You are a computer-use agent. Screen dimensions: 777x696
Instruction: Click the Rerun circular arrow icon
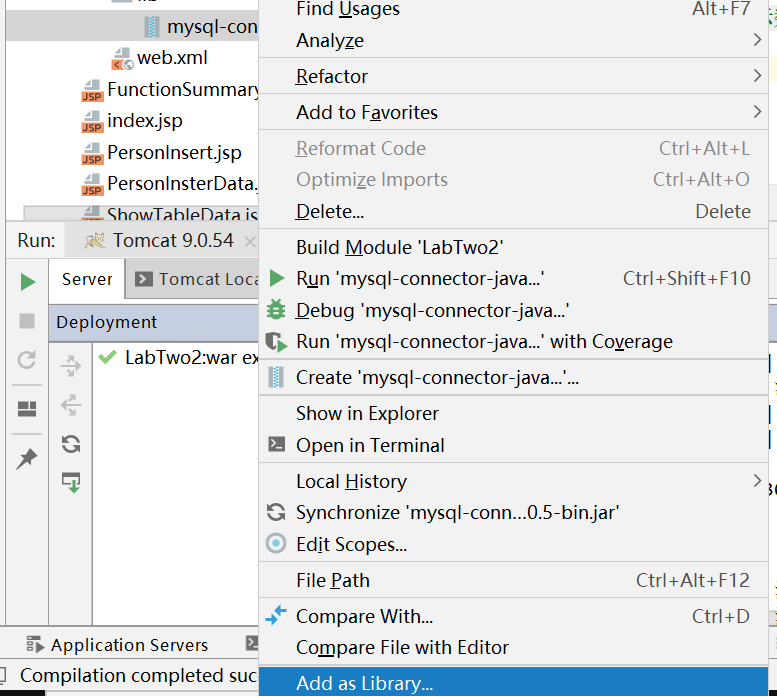coord(27,360)
